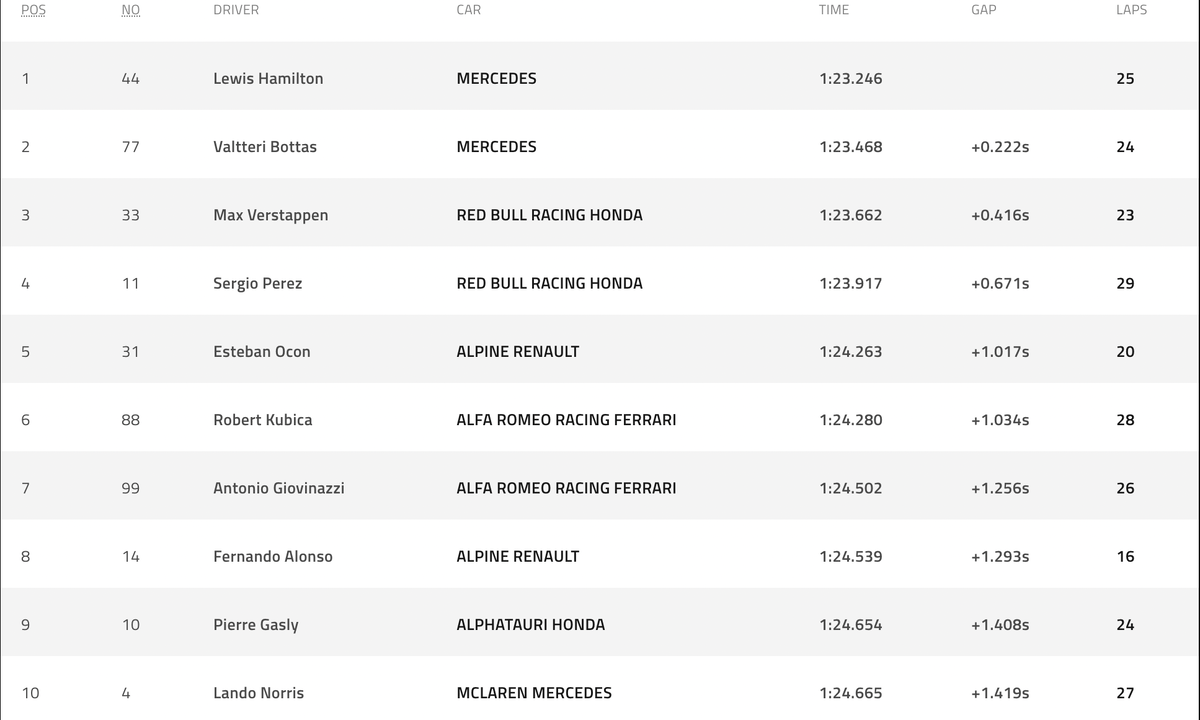The width and height of the screenshot is (1200, 720).
Task: Click Lando Norris driver name
Action: [x=259, y=693]
